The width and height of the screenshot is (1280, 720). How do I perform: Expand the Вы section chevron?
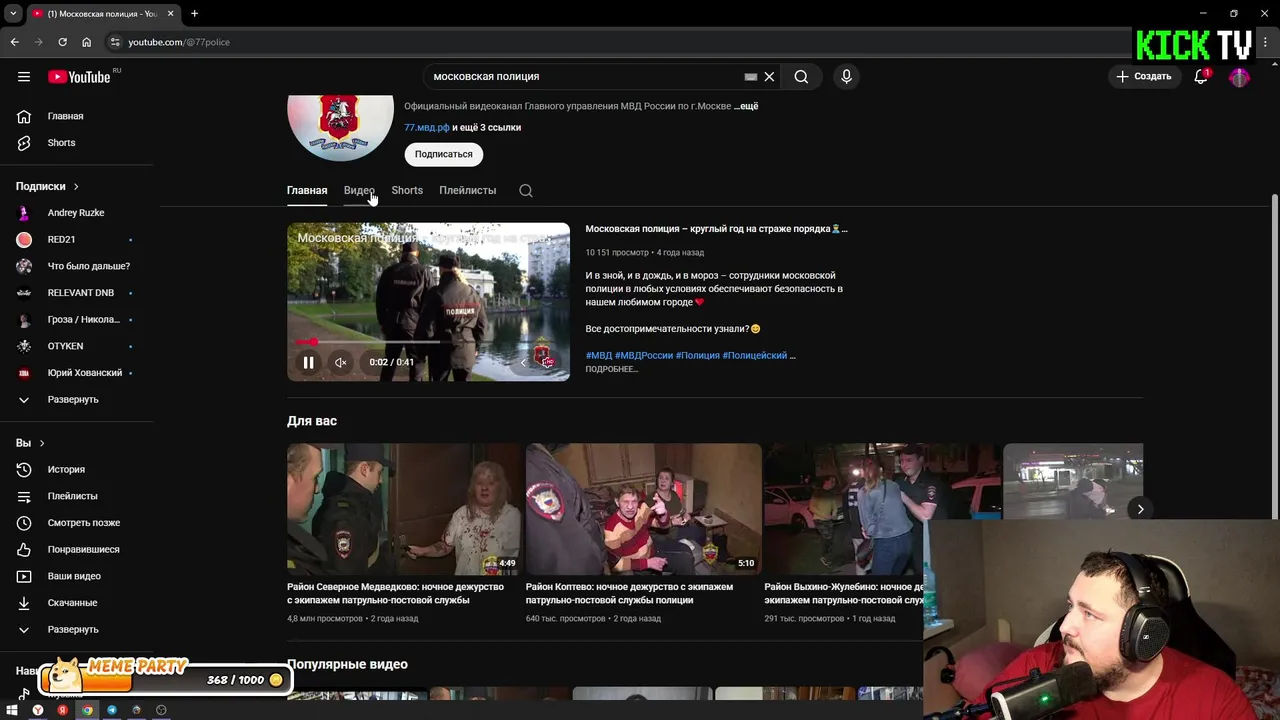click(41, 443)
